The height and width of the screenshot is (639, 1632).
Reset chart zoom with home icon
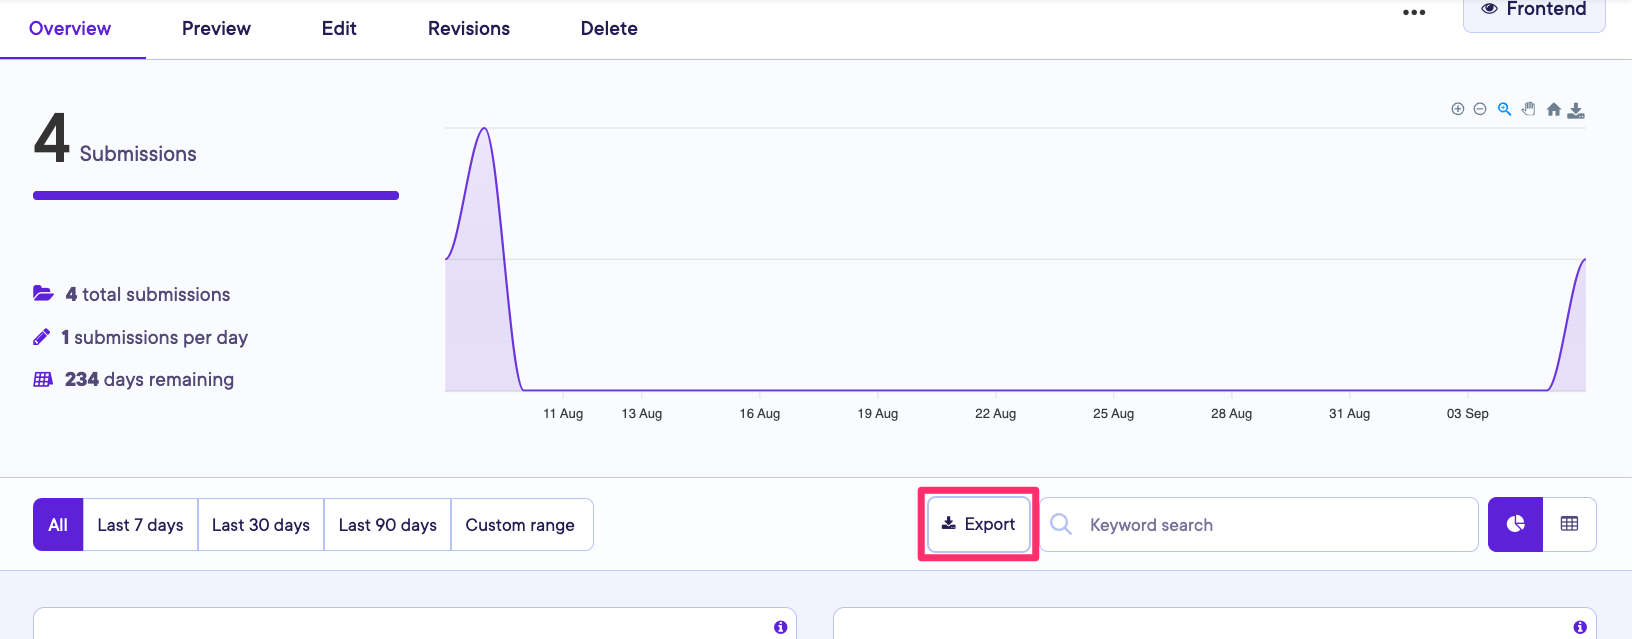point(1553,110)
